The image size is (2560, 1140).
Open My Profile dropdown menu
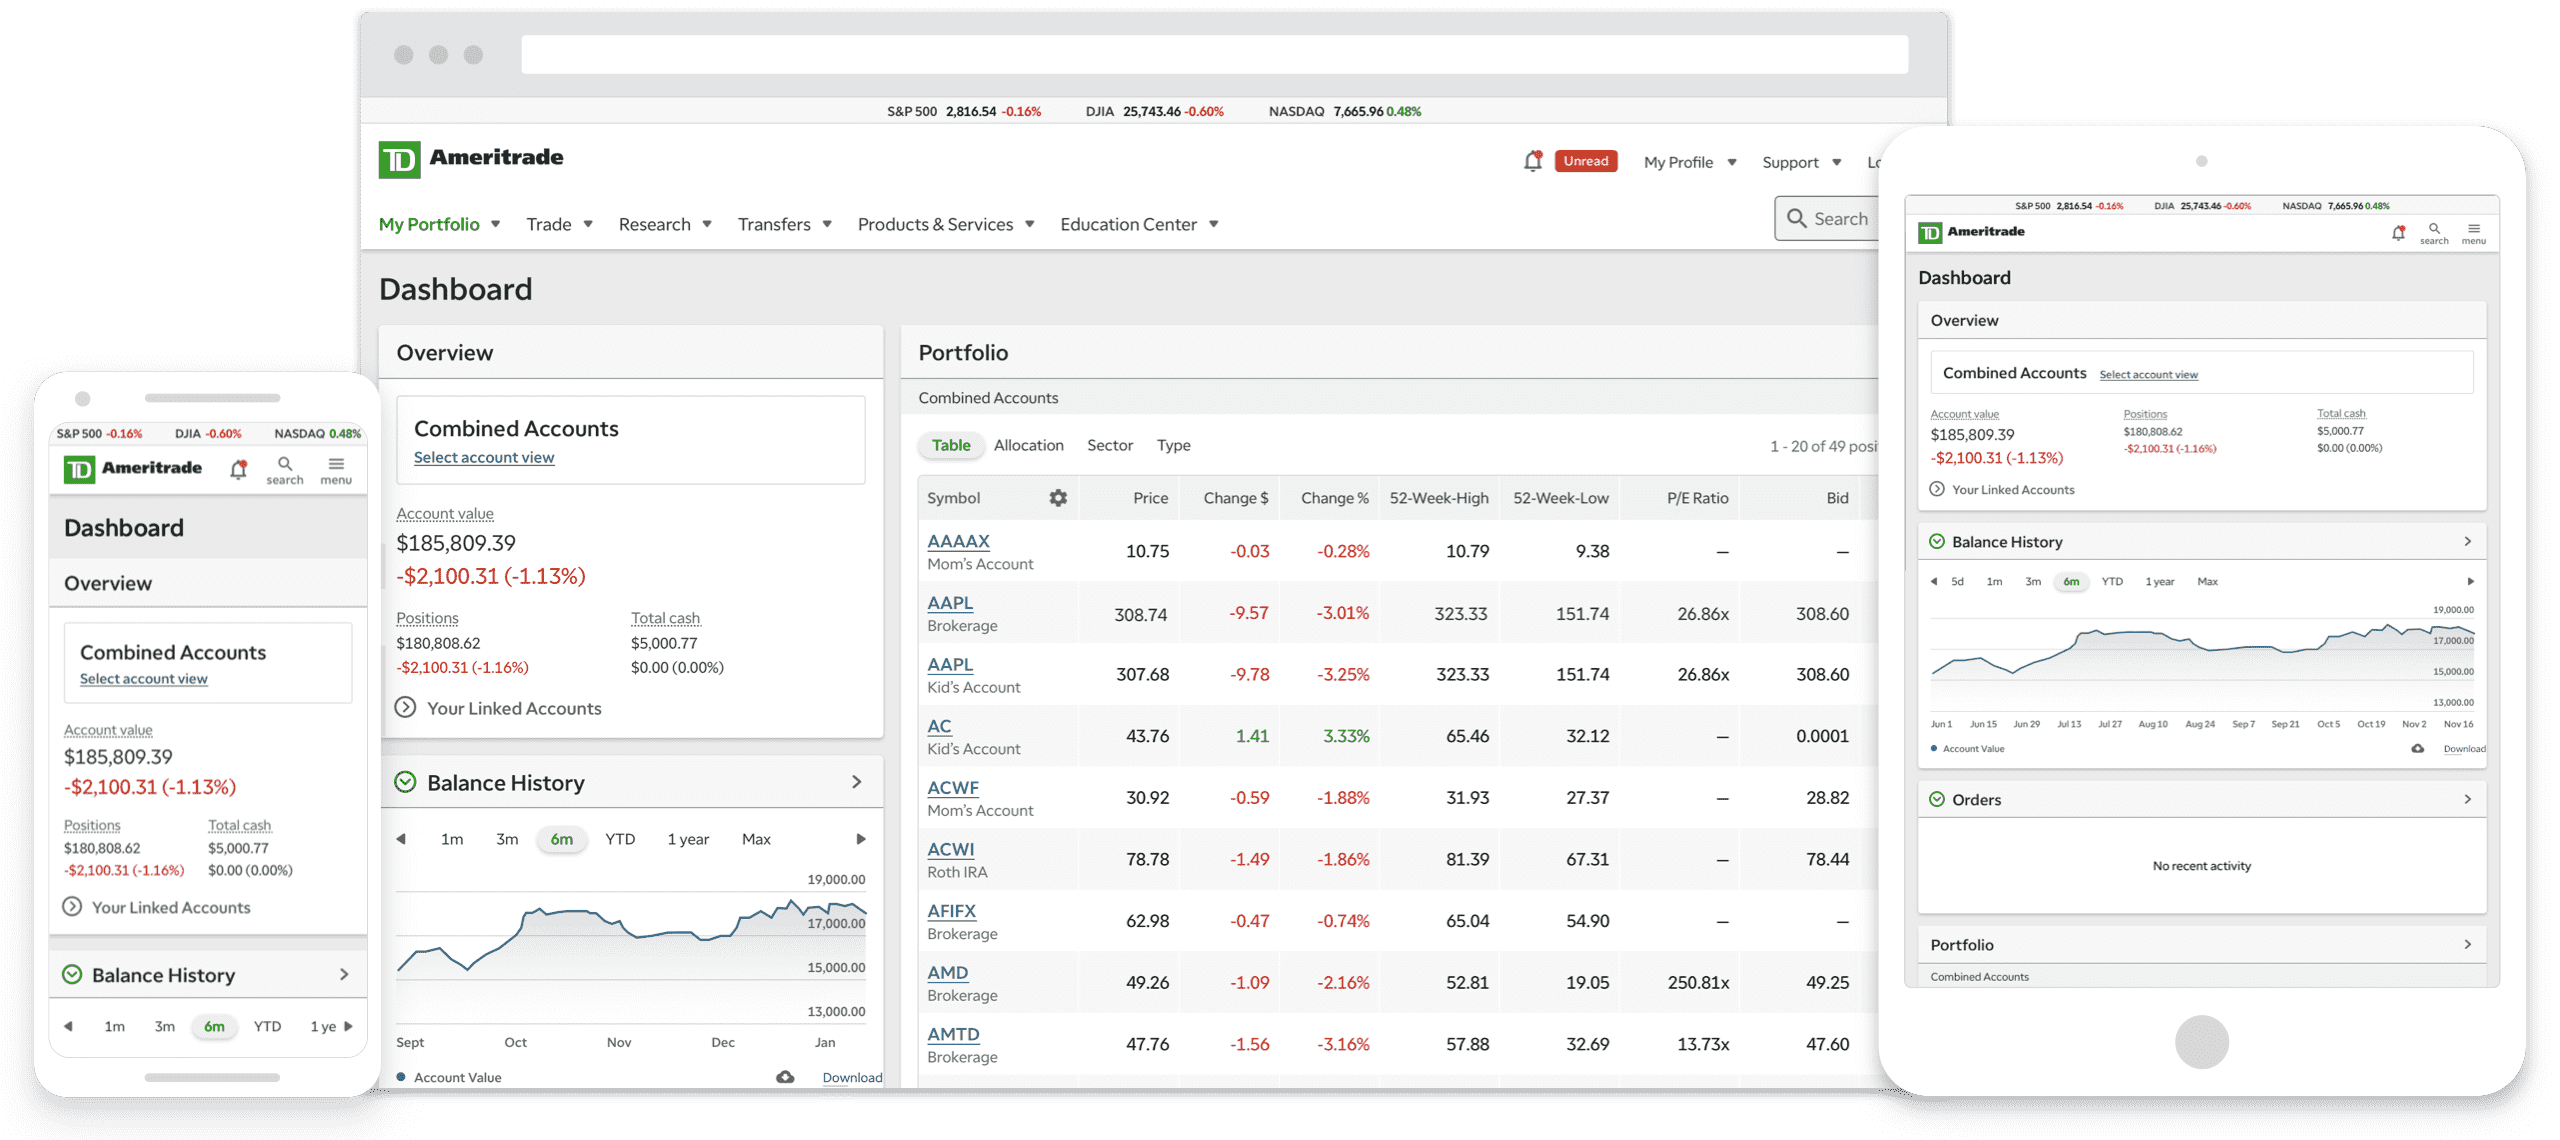pos(1689,162)
